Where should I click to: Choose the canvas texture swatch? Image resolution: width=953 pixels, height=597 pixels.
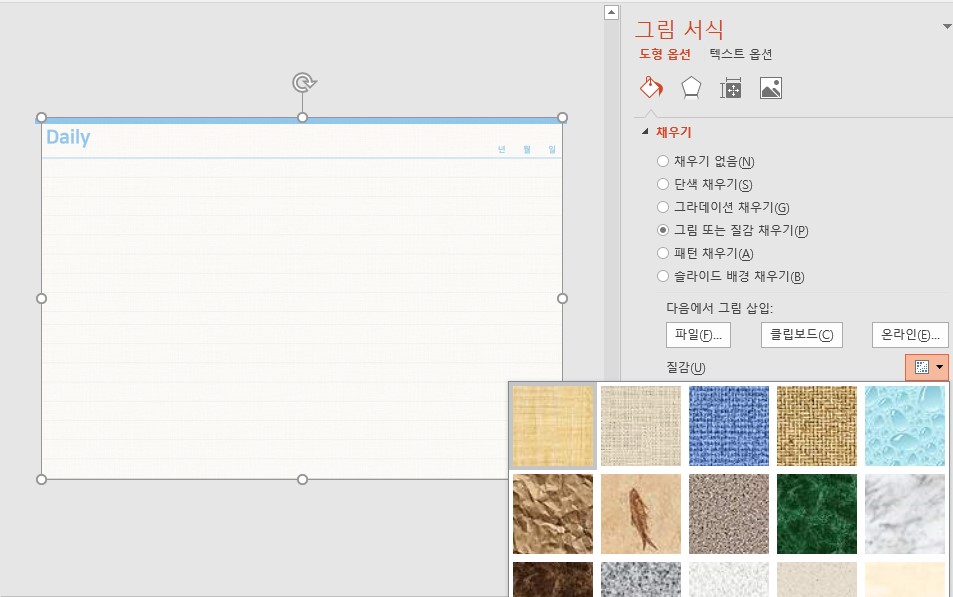tap(641, 426)
